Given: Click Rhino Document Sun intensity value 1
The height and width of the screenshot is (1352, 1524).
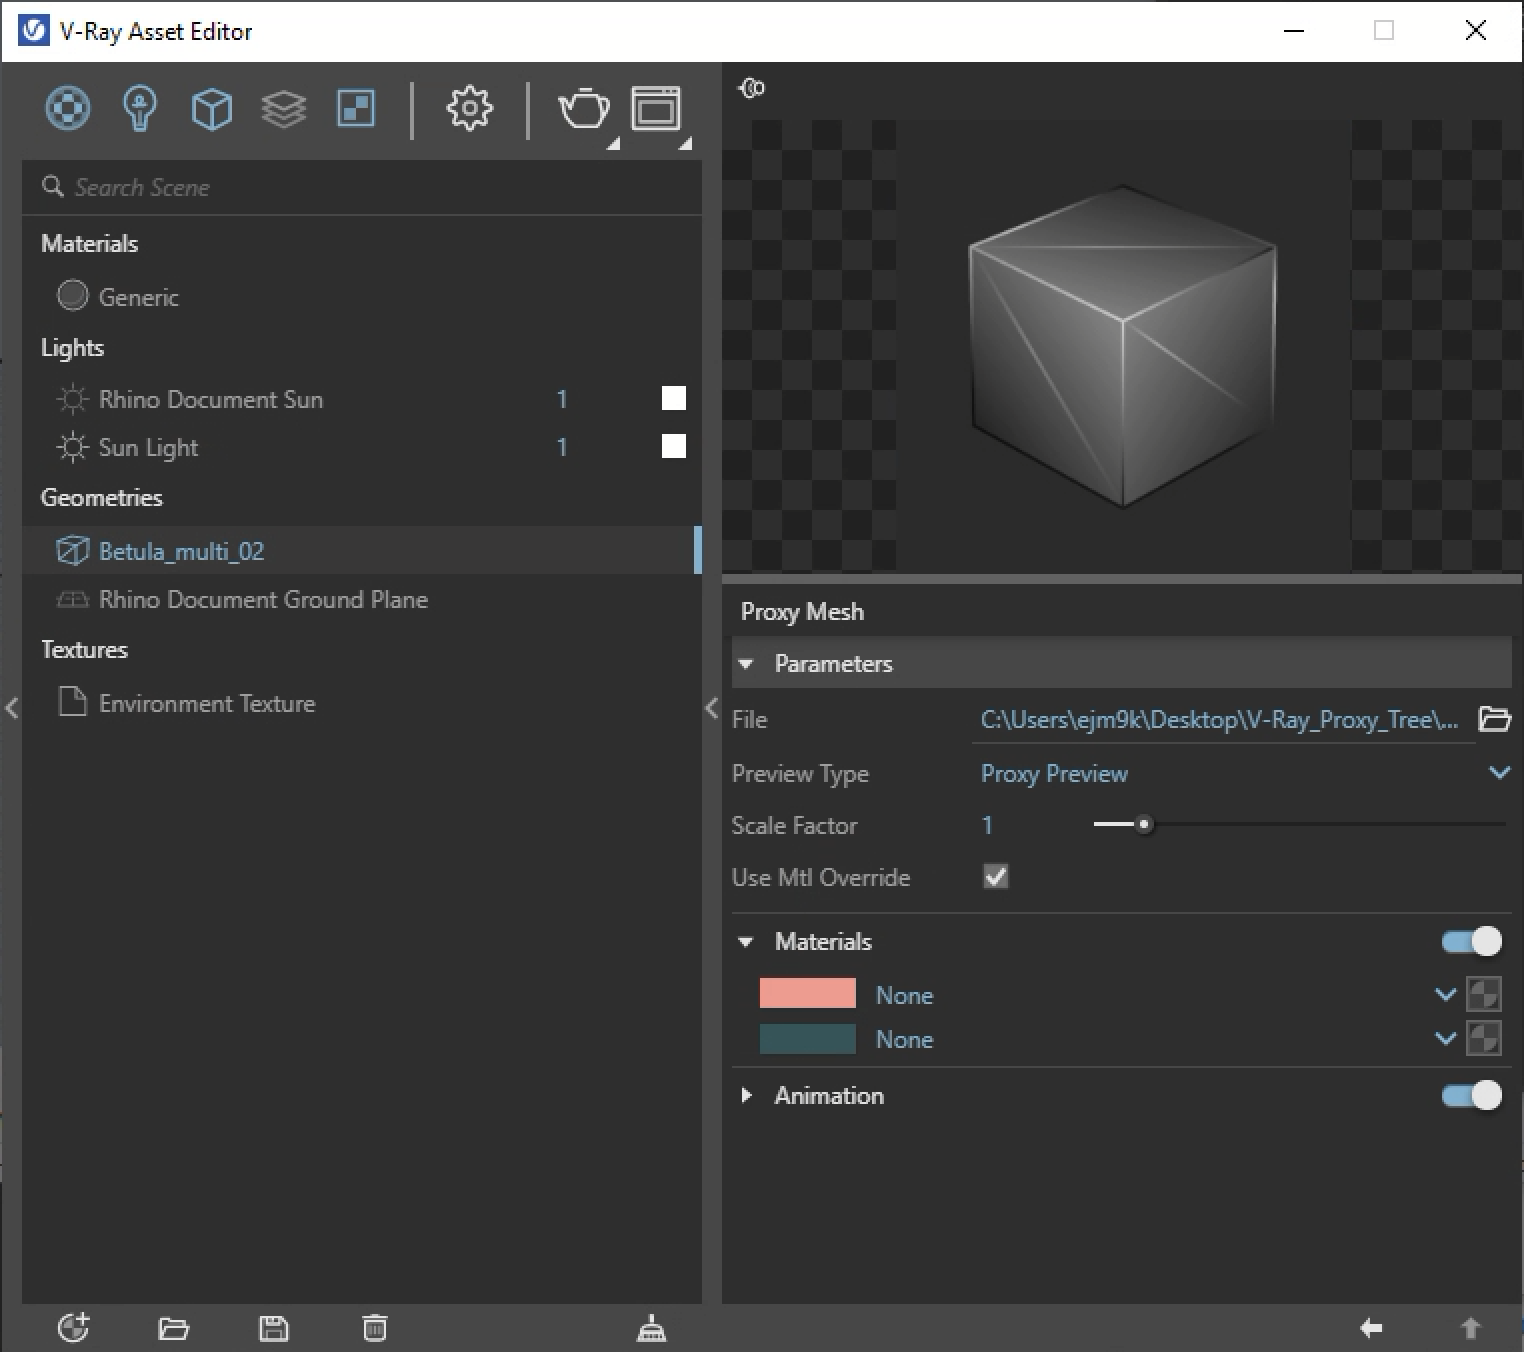Looking at the screenshot, I should pos(562,399).
